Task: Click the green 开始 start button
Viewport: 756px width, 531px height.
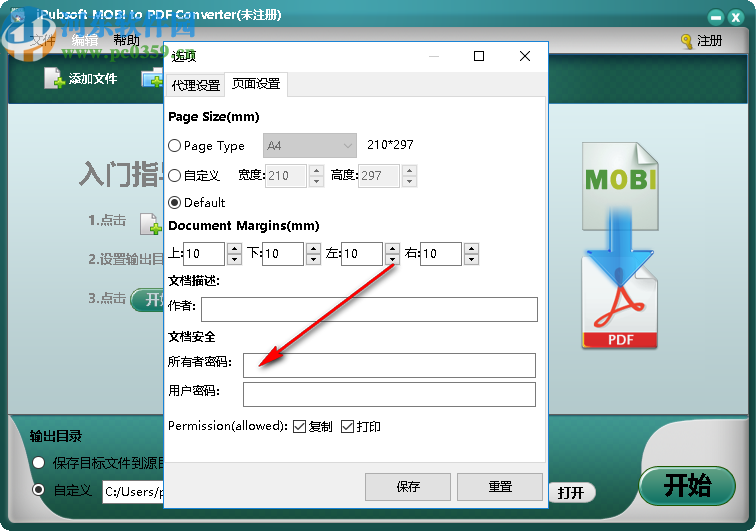Action: point(687,485)
